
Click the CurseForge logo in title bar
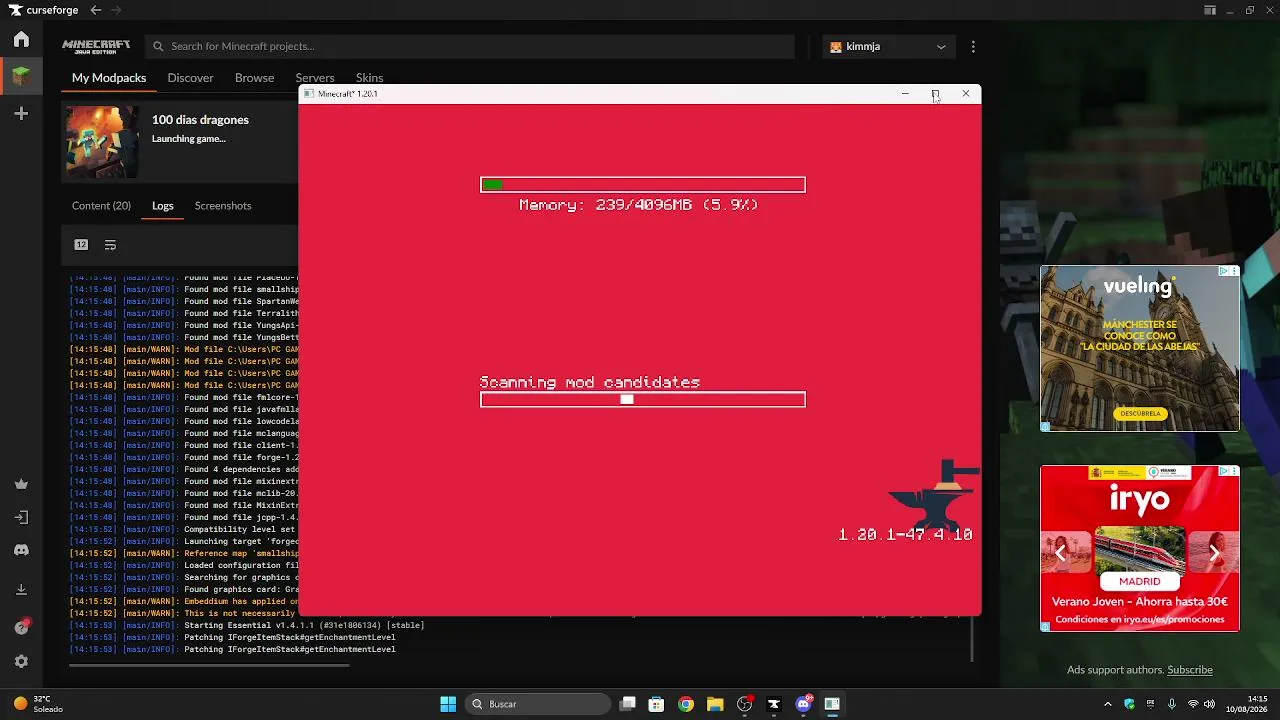[44, 10]
